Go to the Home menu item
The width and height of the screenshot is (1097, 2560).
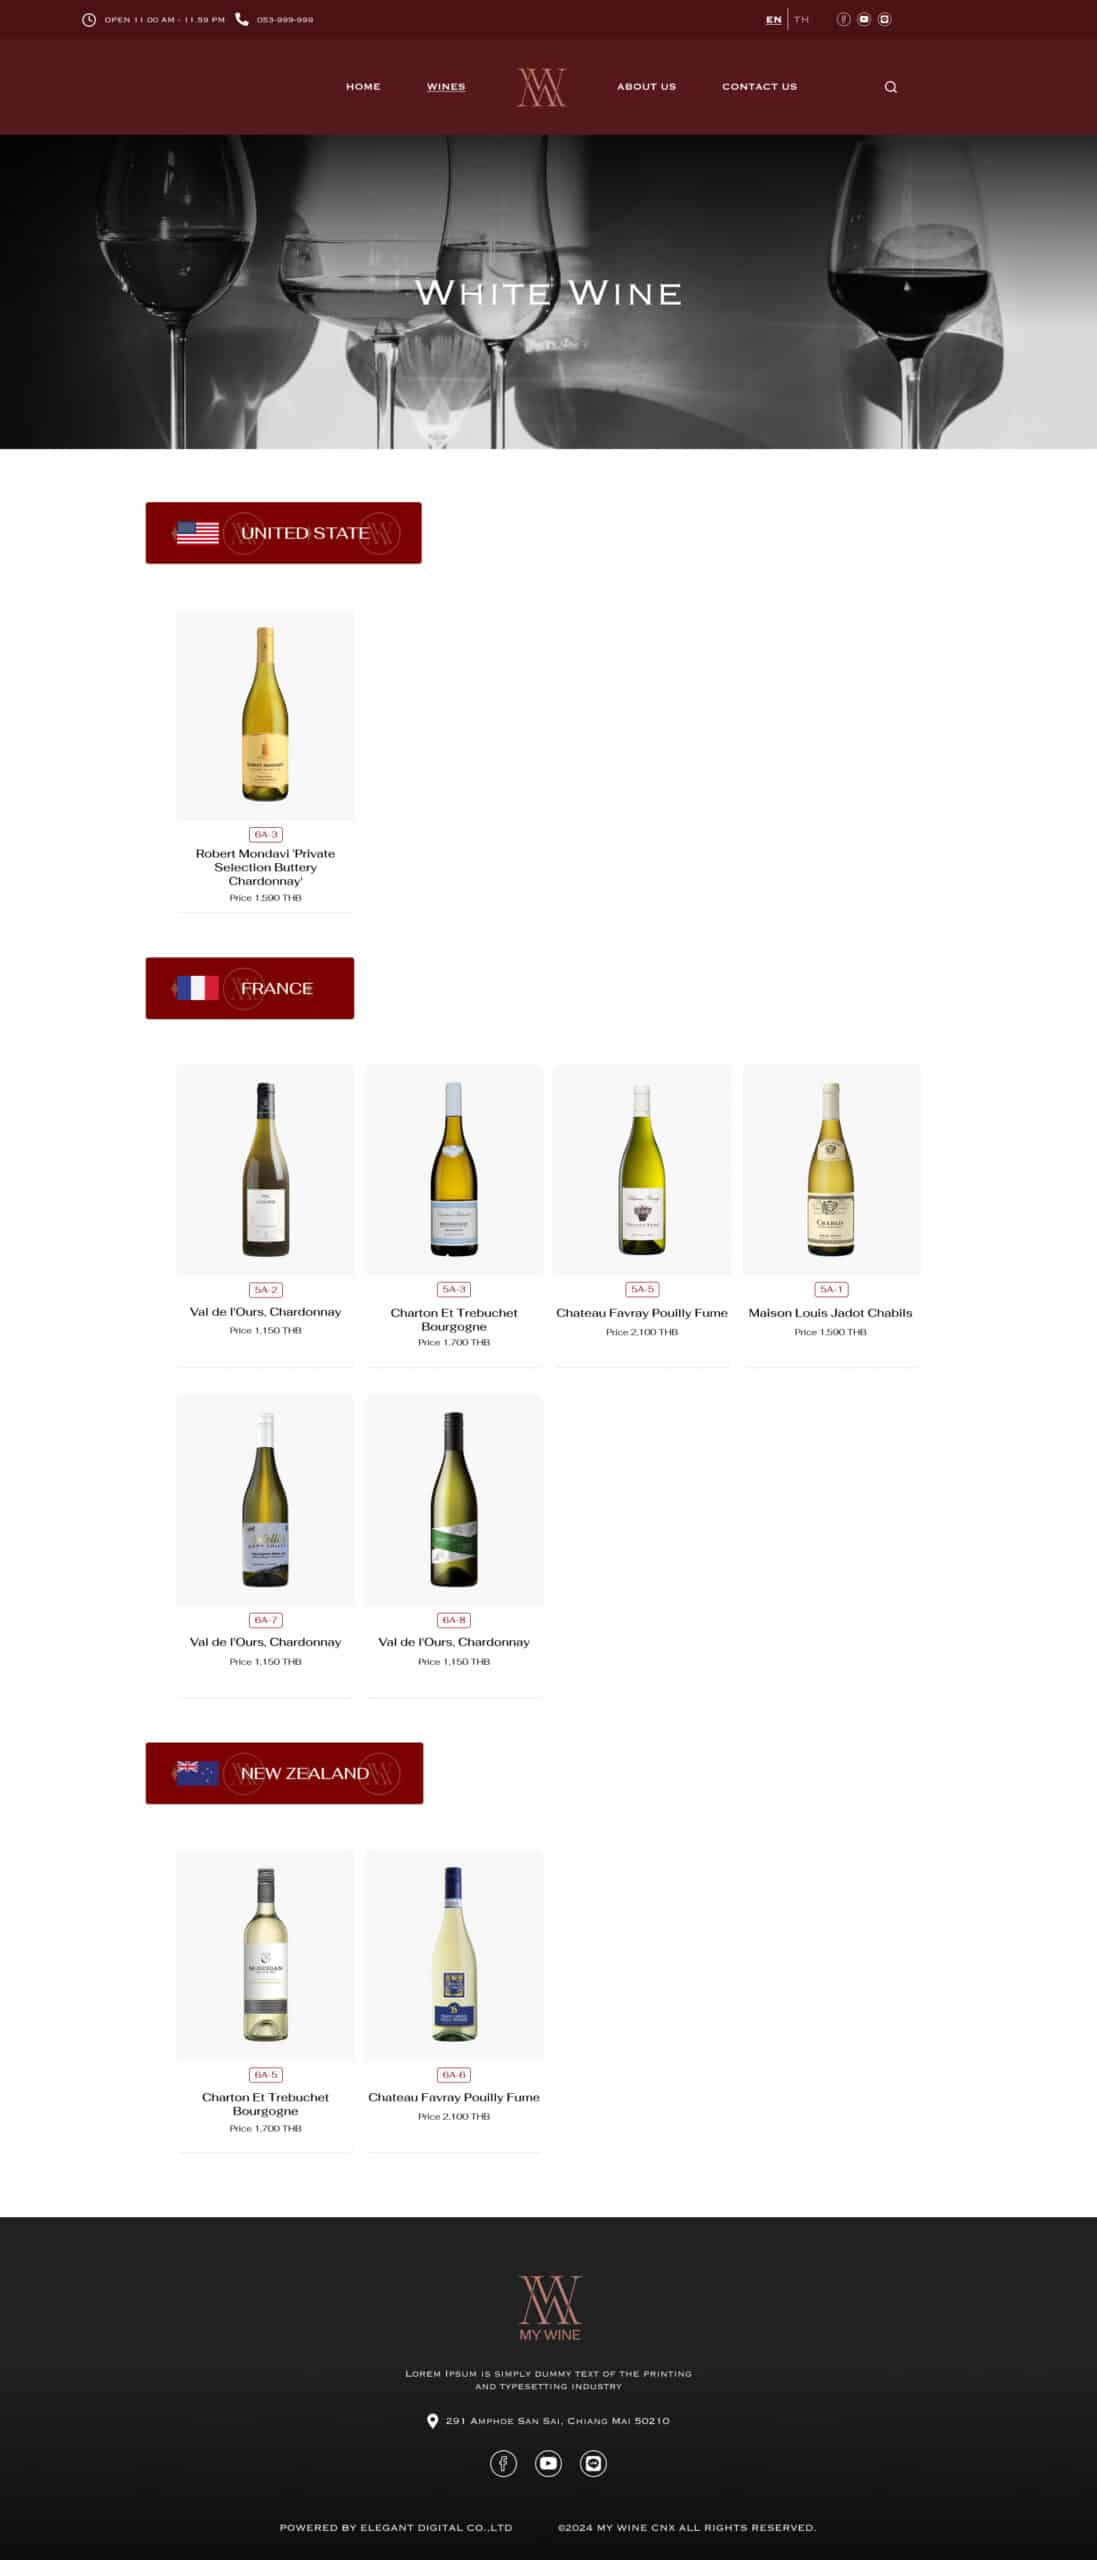click(x=363, y=87)
